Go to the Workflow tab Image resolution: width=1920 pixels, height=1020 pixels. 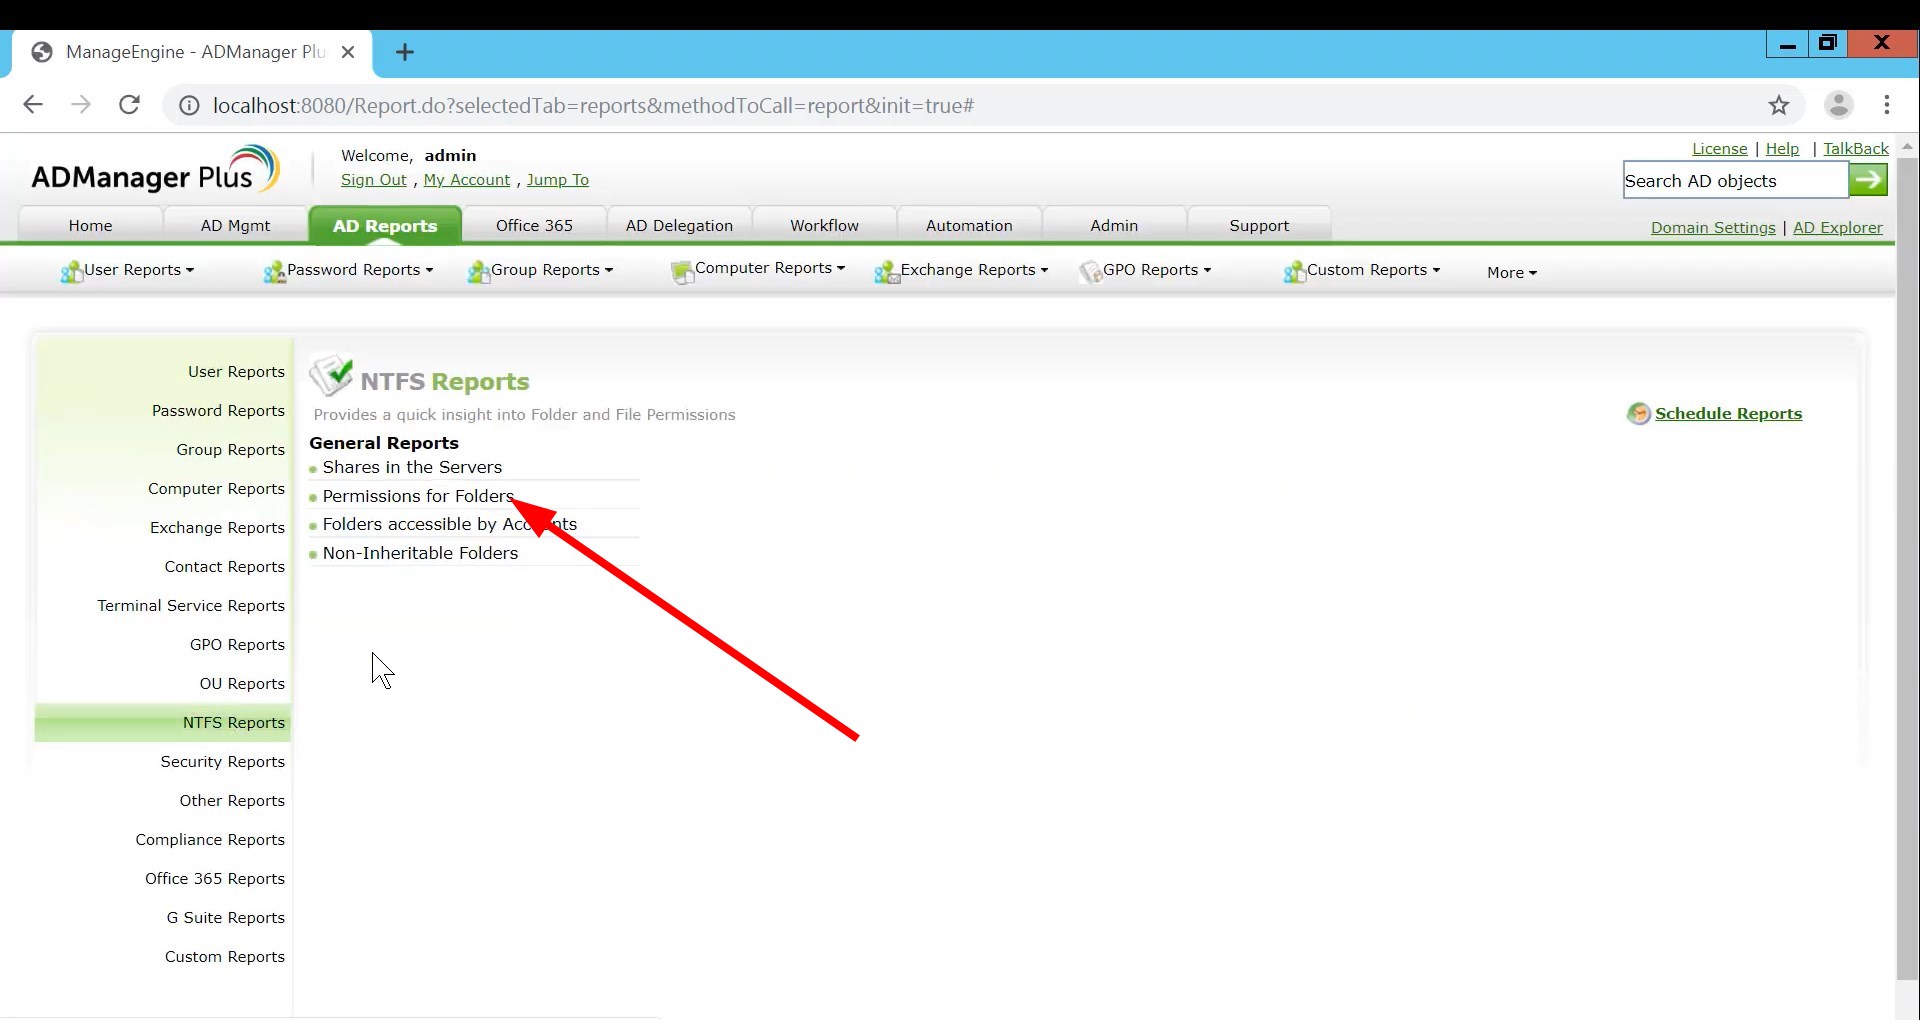click(x=824, y=225)
